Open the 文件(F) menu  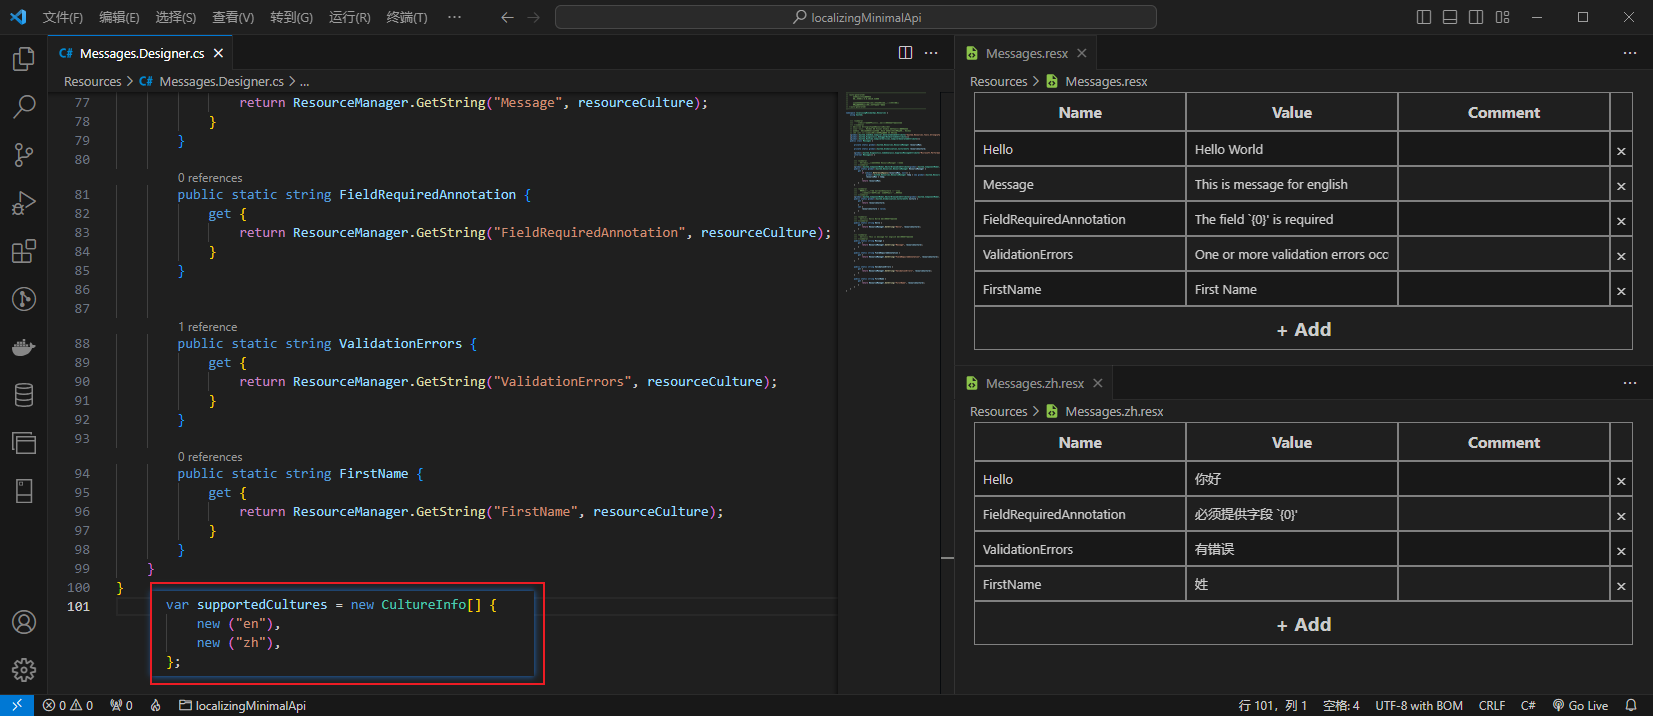coord(63,17)
